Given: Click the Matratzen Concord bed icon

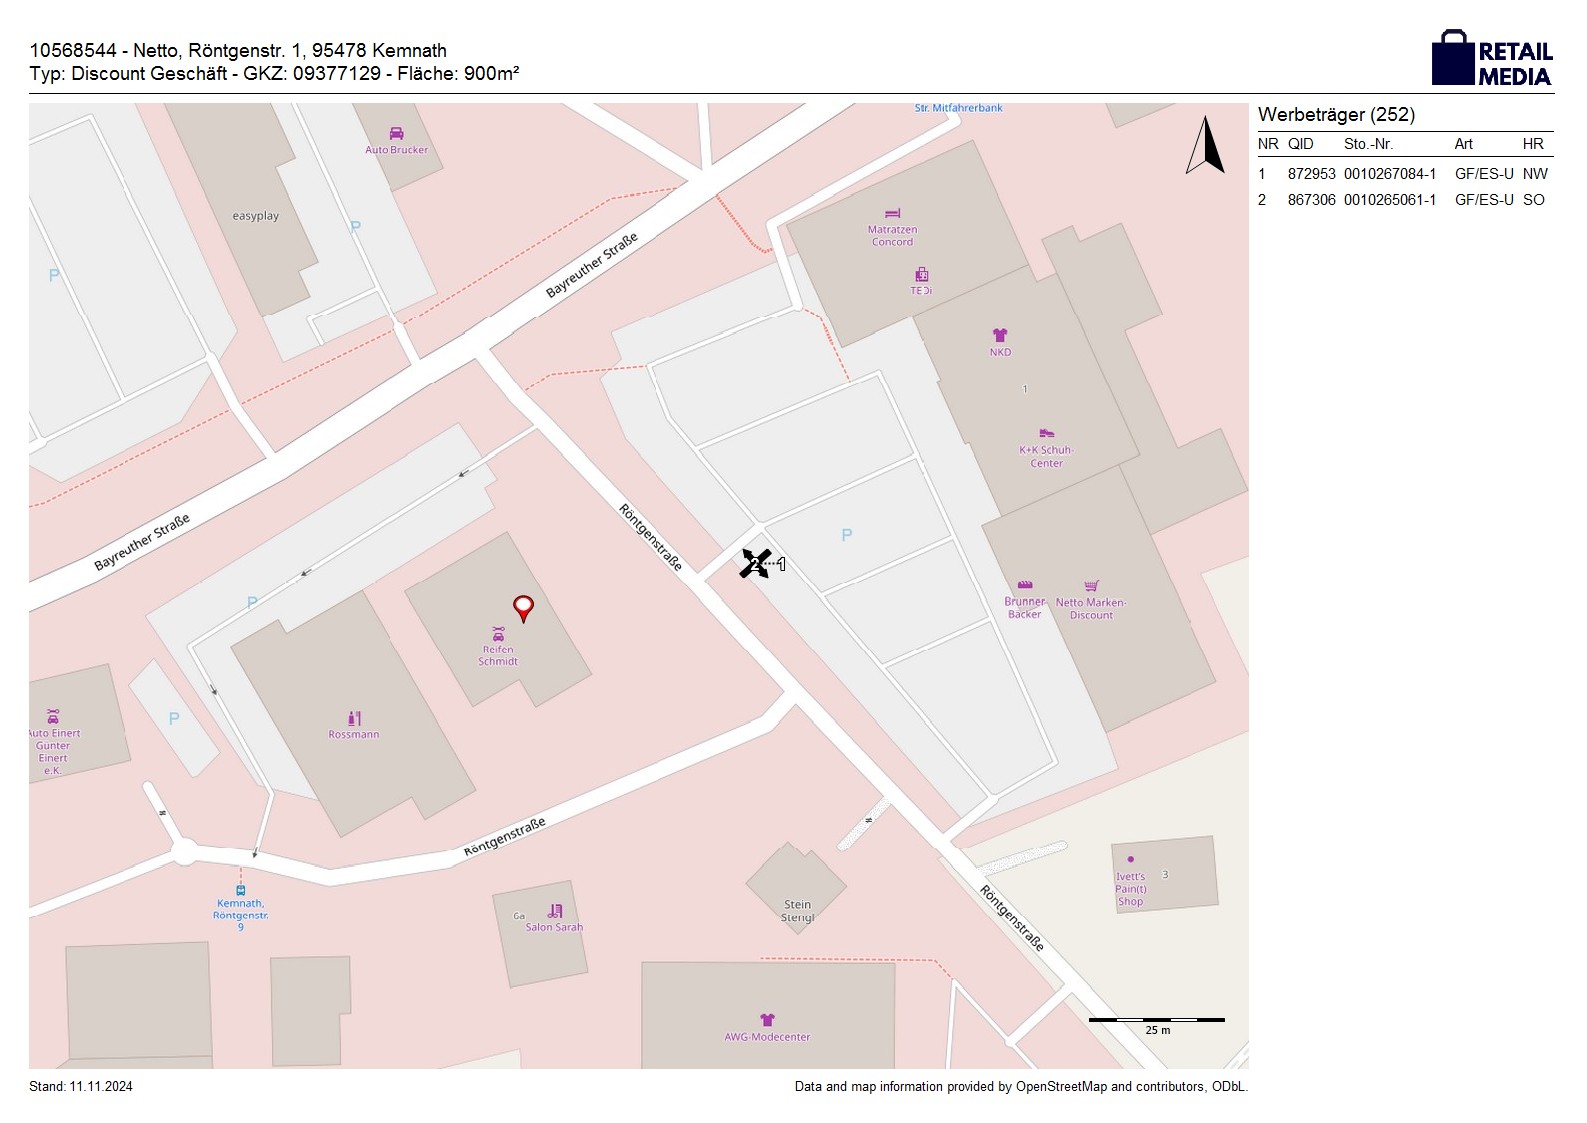Looking at the screenshot, I should click(x=892, y=214).
